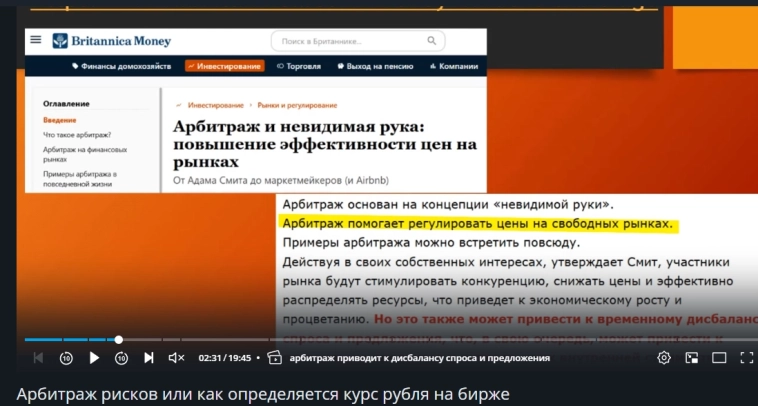Click line Примеры арбитража можно встретить повсюду
The height and width of the screenshot is (406, 758).
point(431,242)
